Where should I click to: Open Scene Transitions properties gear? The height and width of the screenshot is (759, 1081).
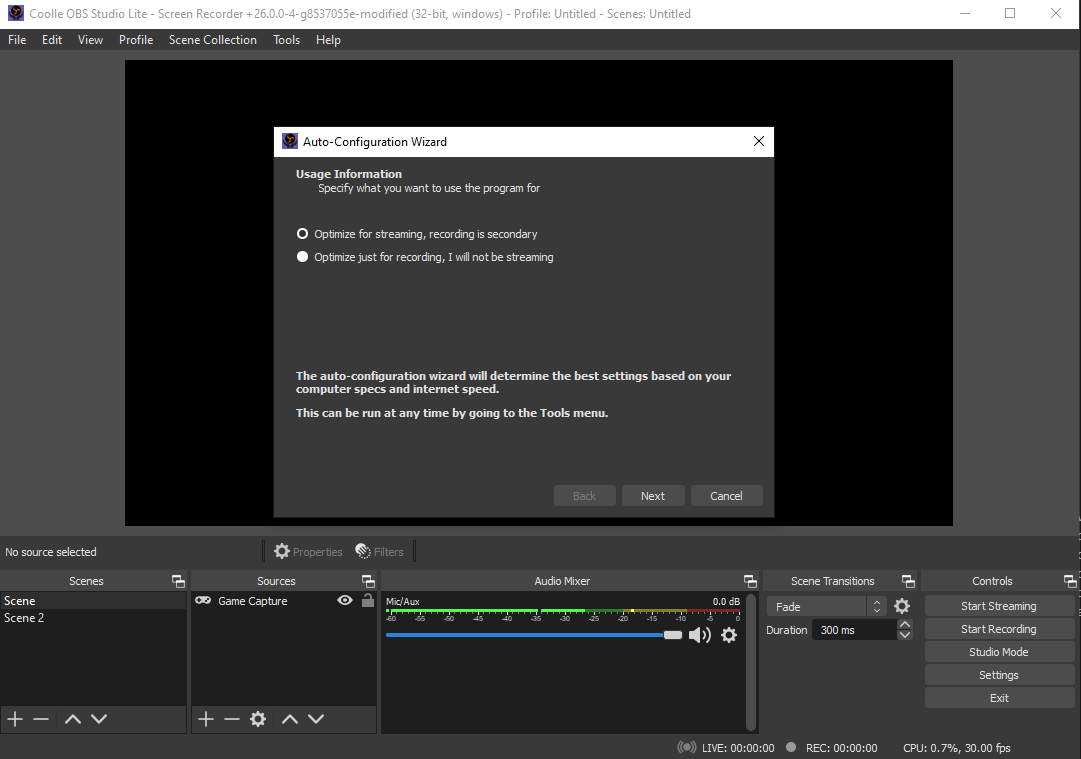tap(902, 606)
